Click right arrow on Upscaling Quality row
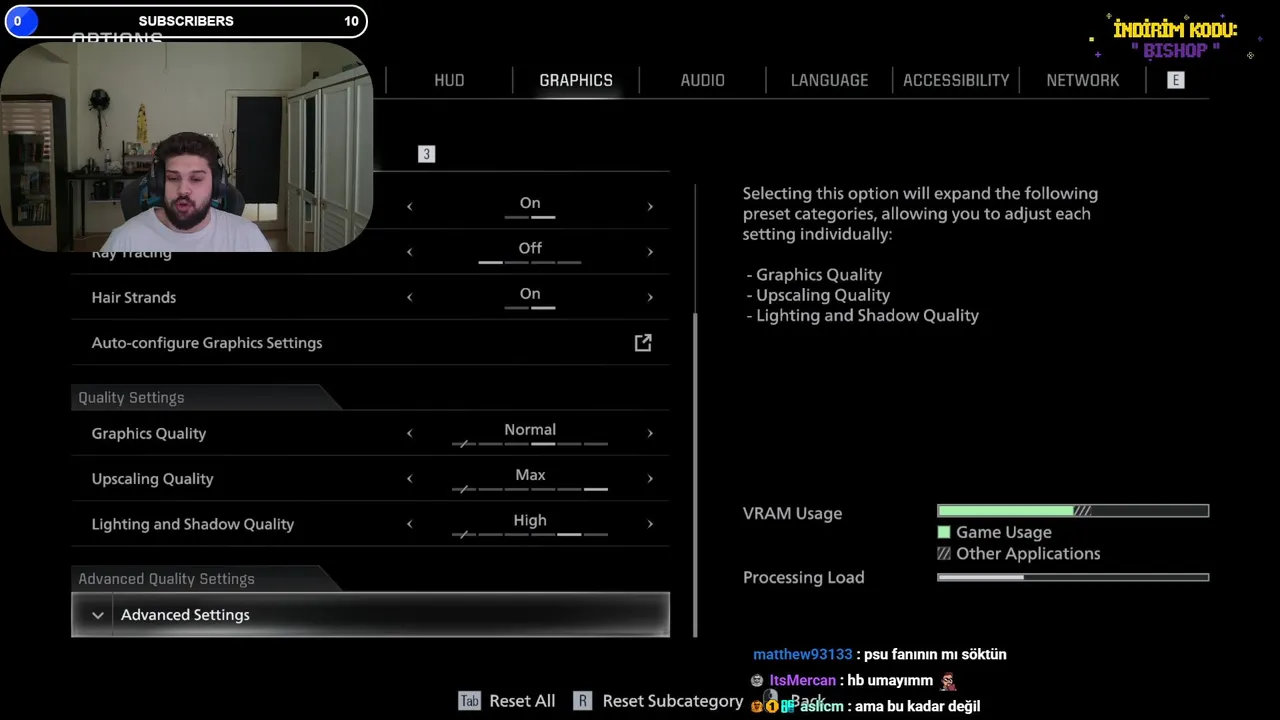This screenshot has width=1280, height=720. point(650,478)
